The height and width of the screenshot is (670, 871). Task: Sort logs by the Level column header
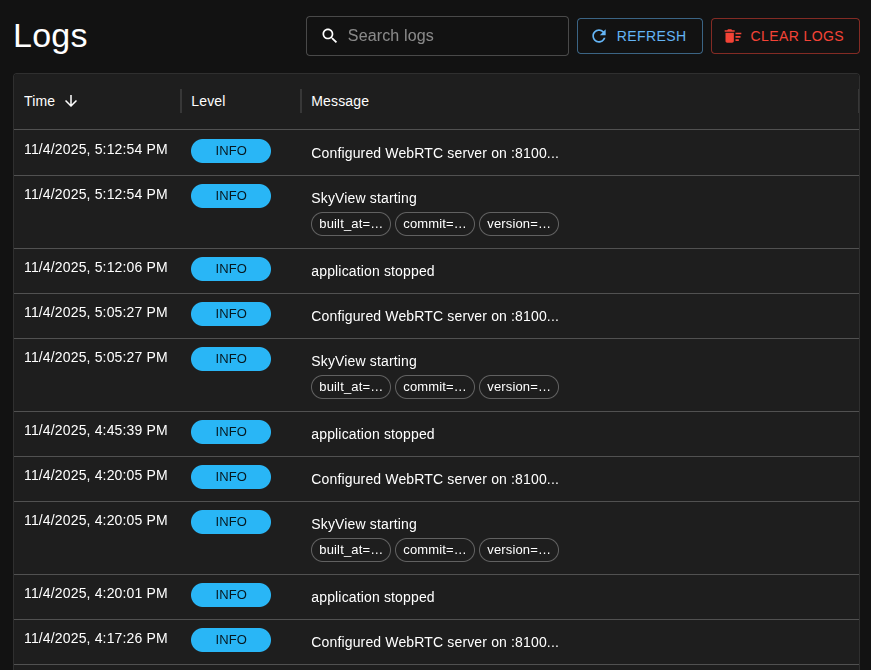(x=208, y=101)
